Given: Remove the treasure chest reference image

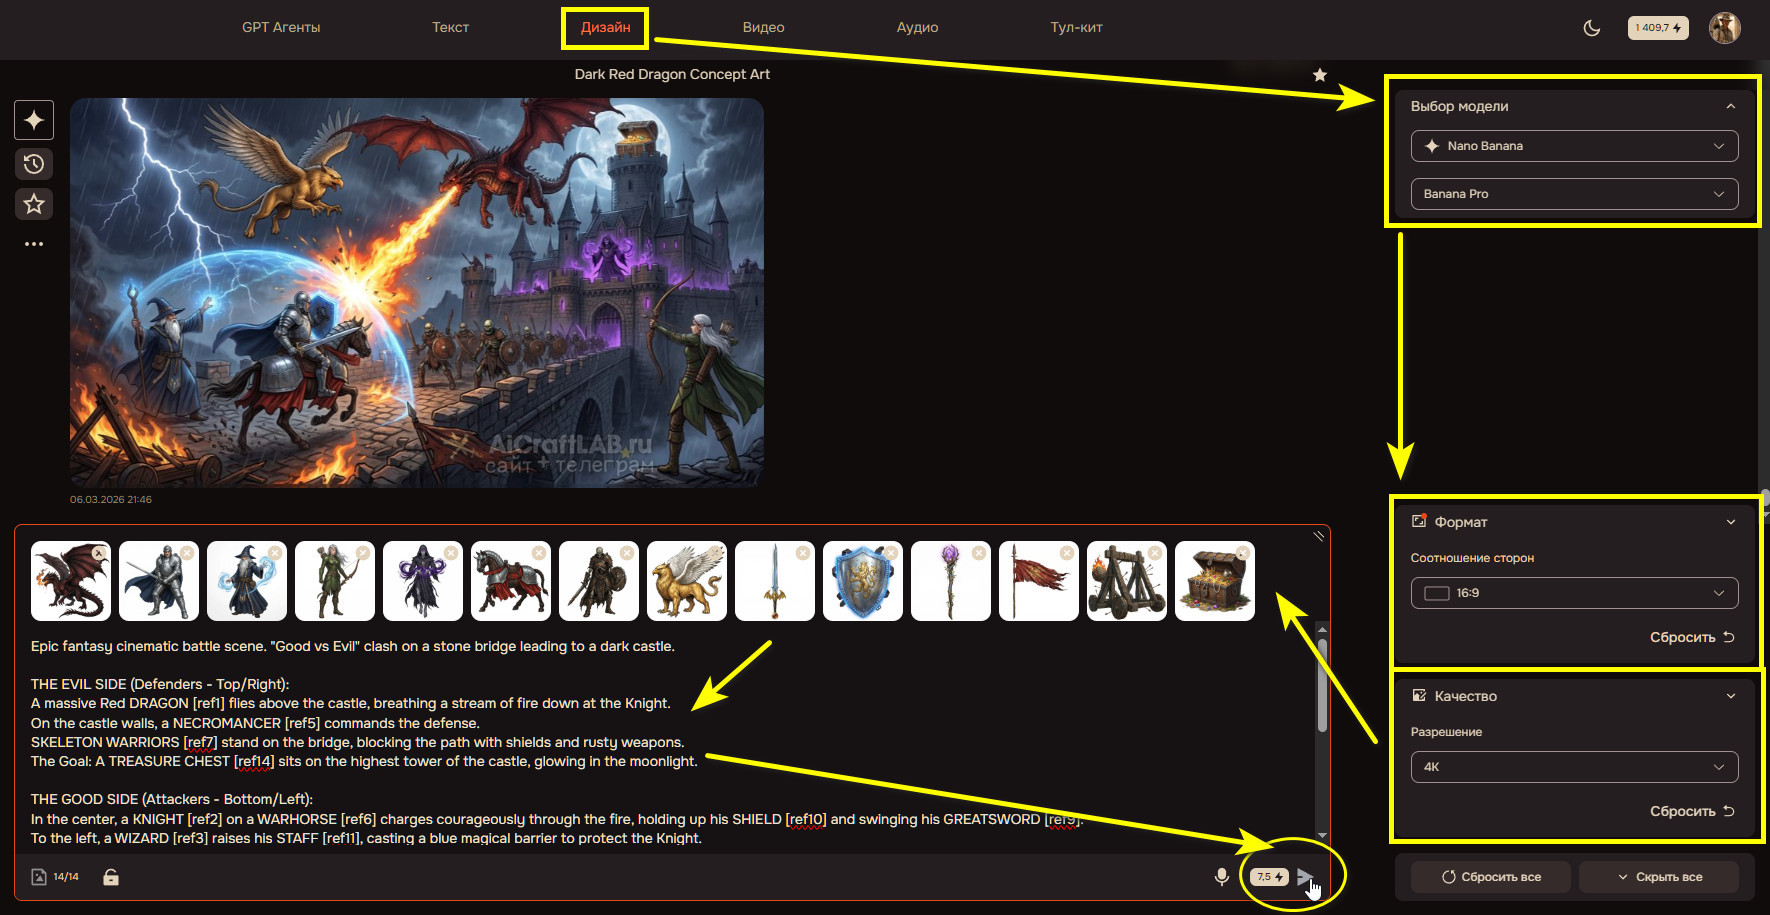Looking at the screenshot, I should click(1243, 552).
